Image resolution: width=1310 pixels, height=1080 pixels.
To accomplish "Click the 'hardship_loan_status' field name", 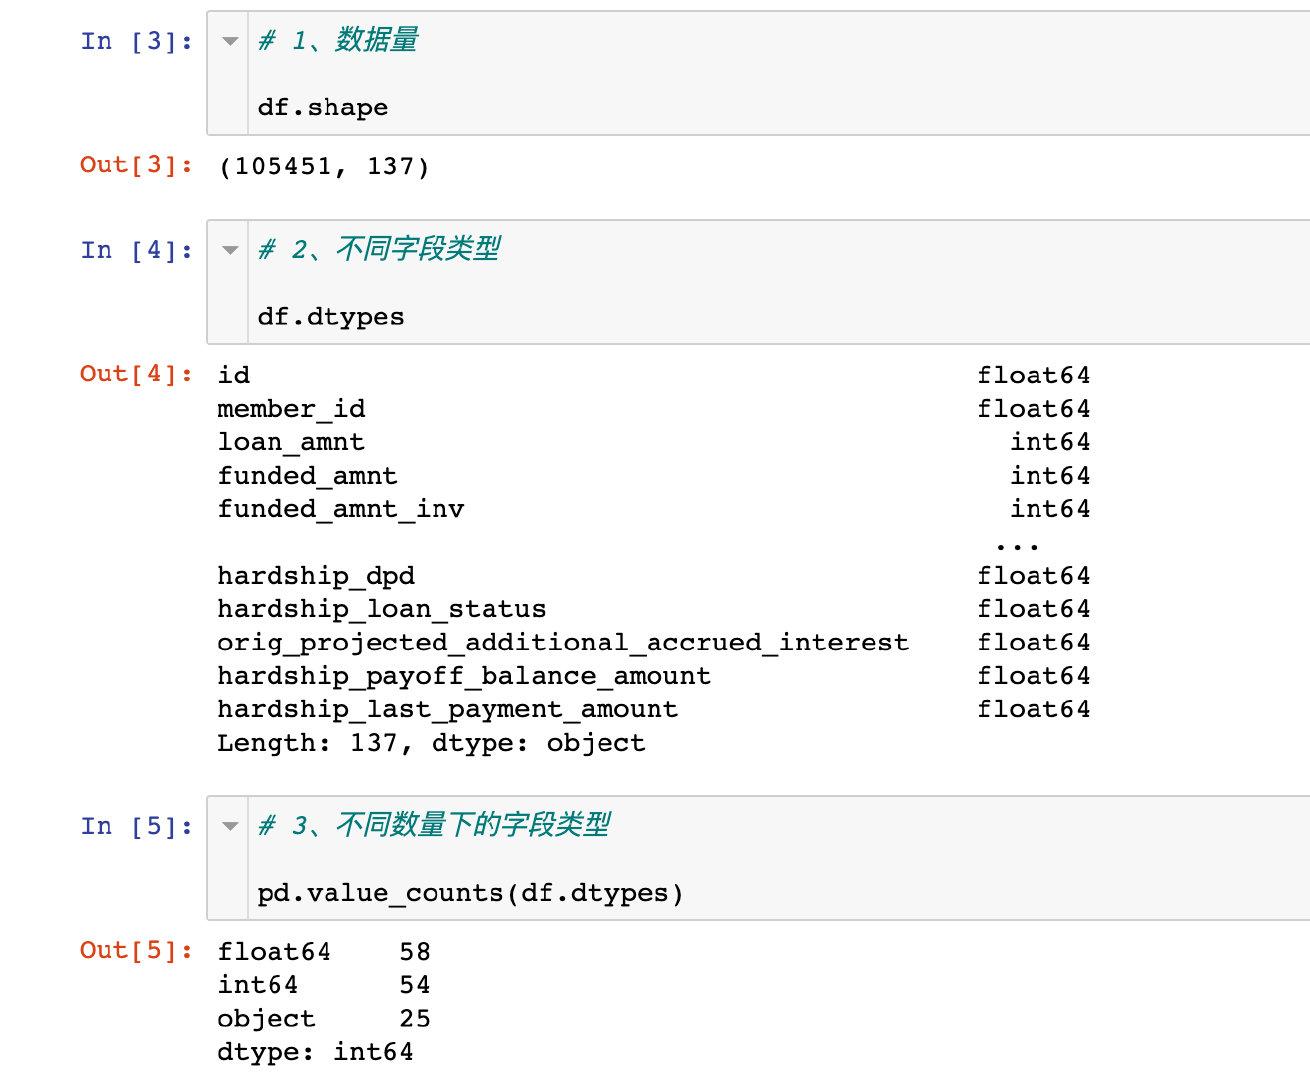I will pyautogui.click(x=382, y=609).
